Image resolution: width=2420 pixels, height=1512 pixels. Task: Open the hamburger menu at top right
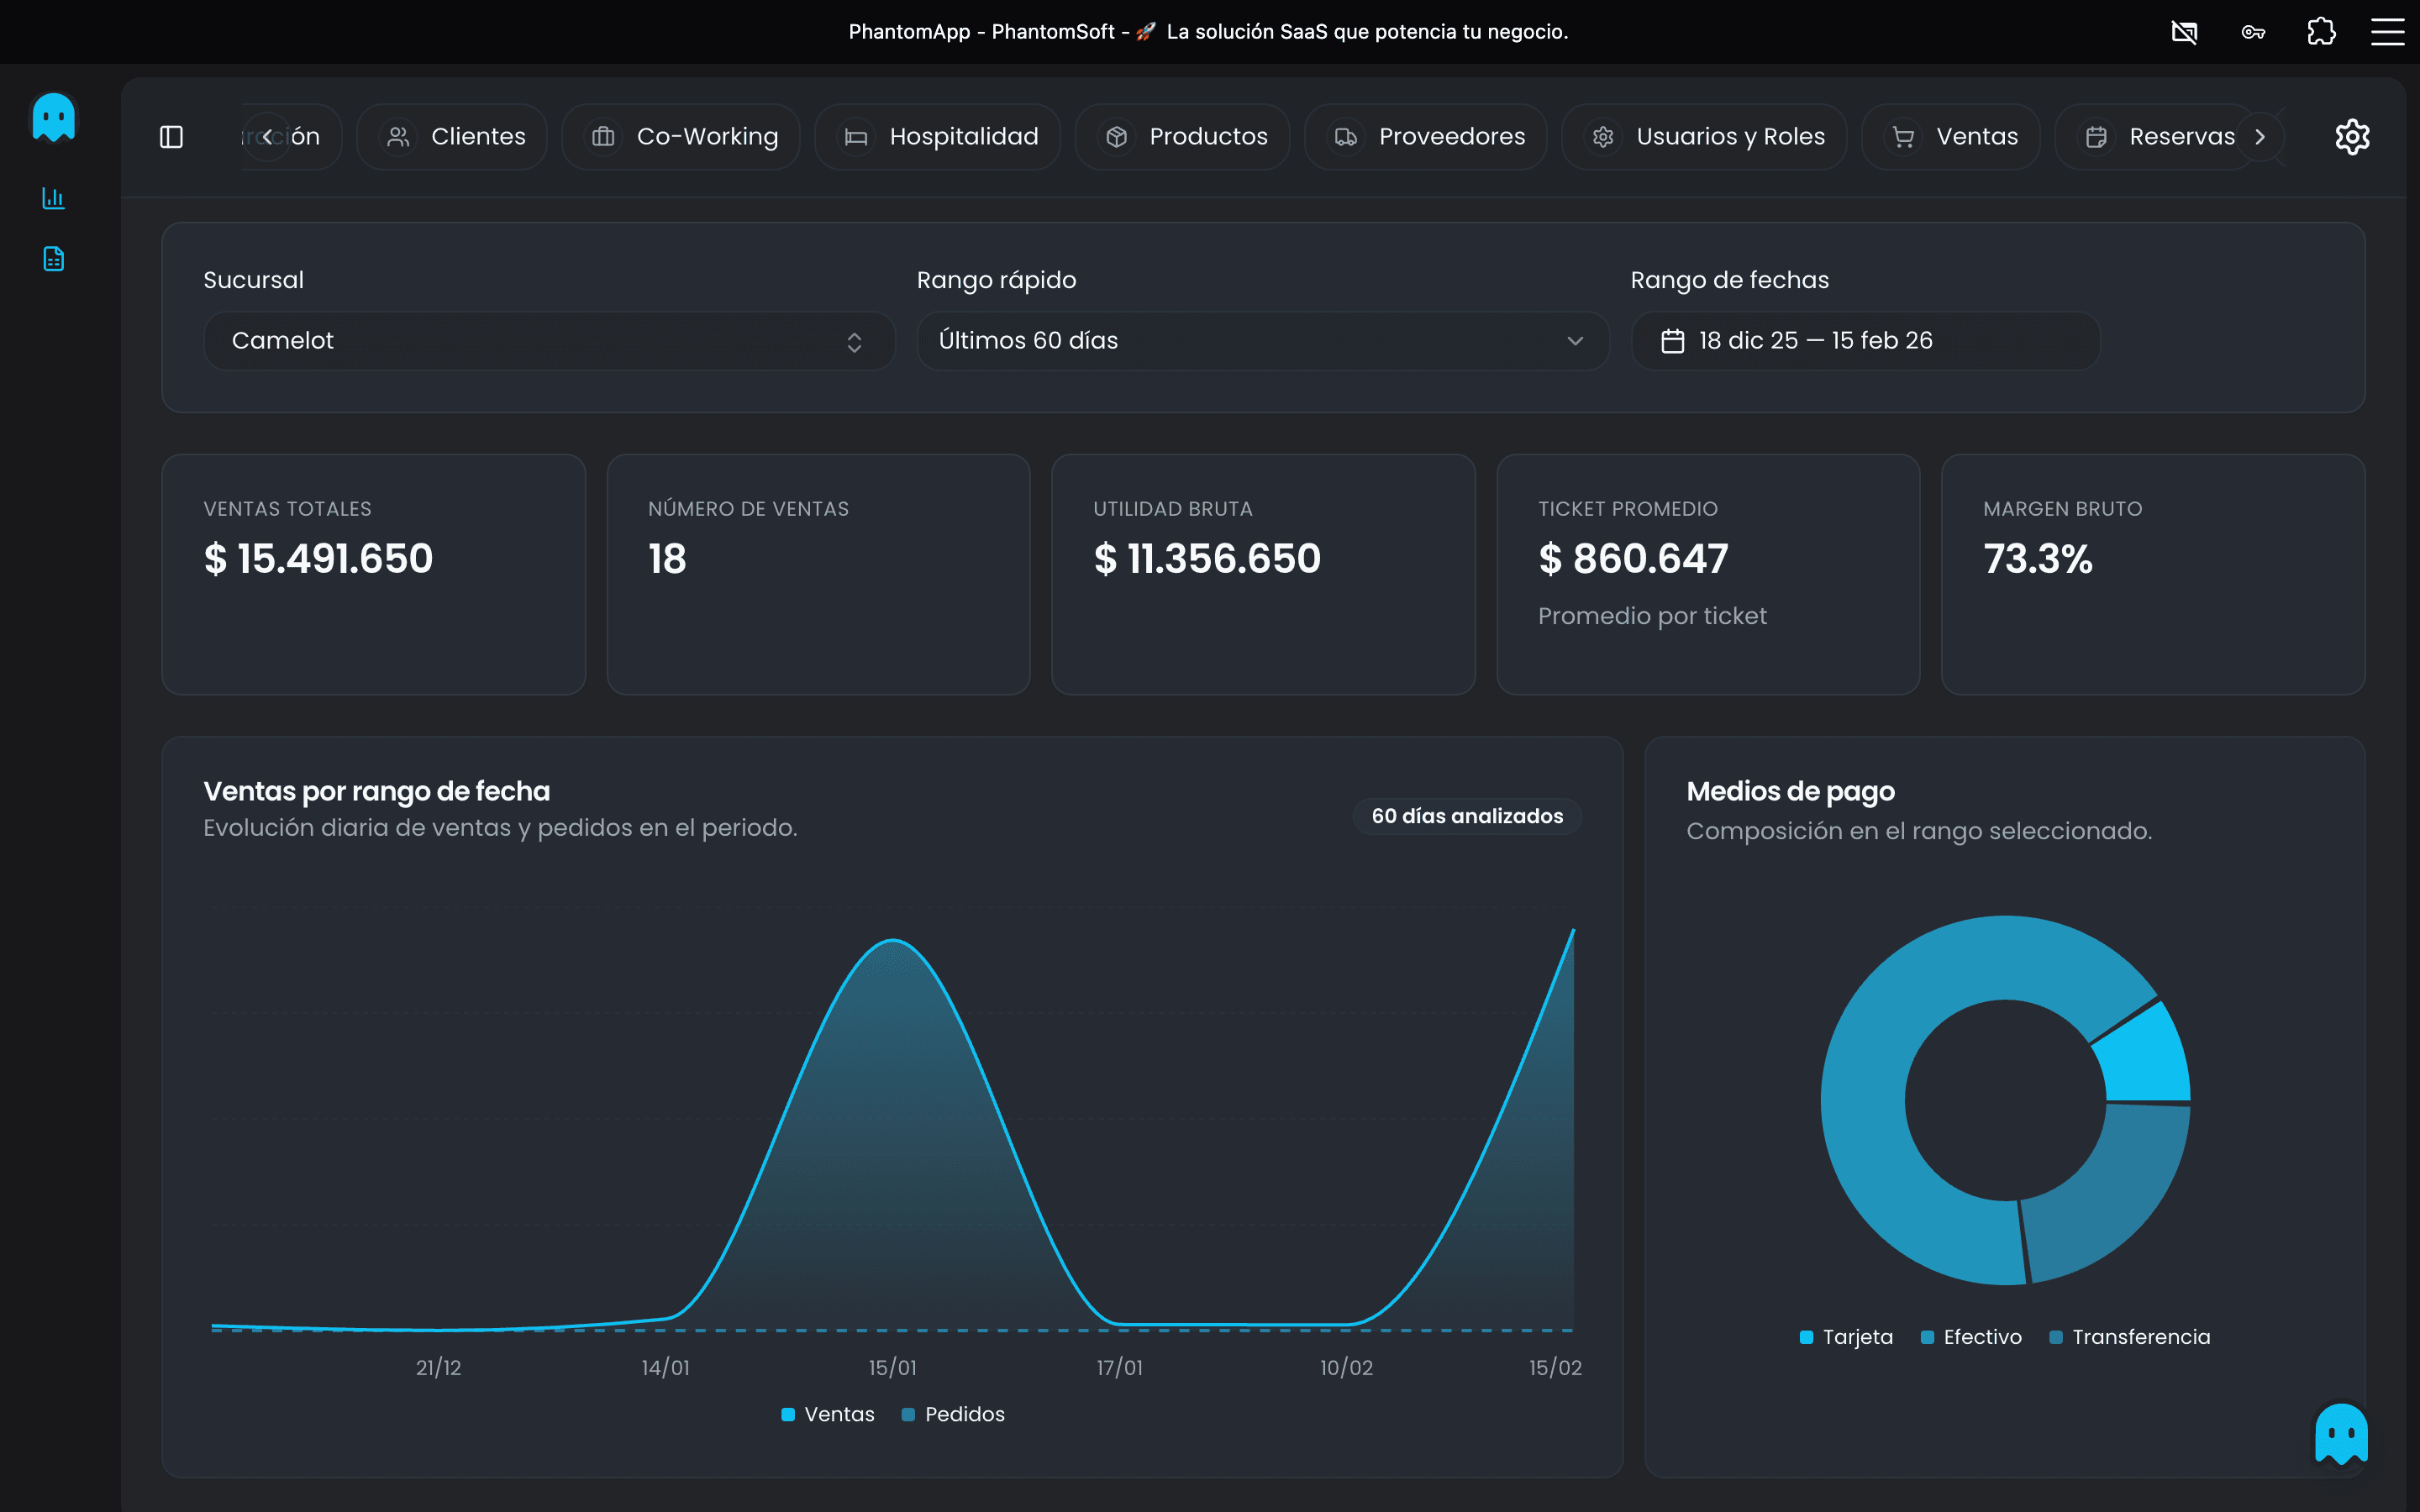[x=2388, y=32]
